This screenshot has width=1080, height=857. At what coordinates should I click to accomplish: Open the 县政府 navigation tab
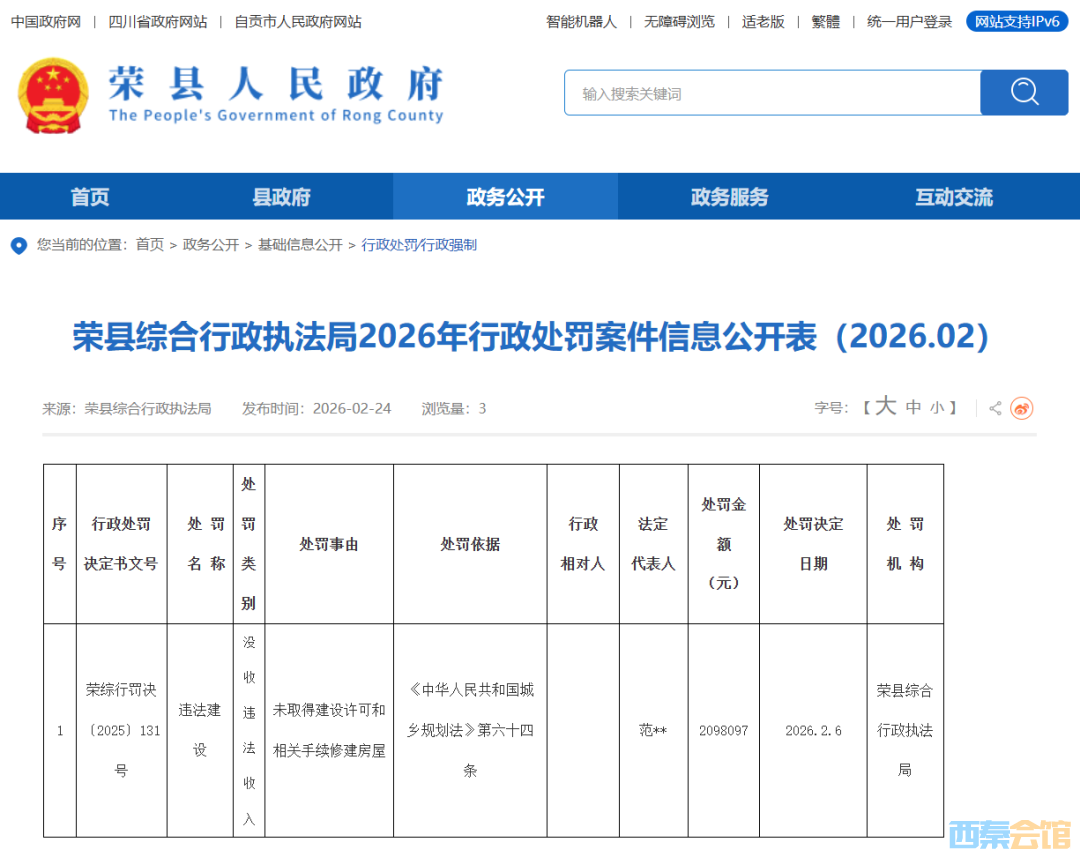pyautogui.click(x=281, y=197)
